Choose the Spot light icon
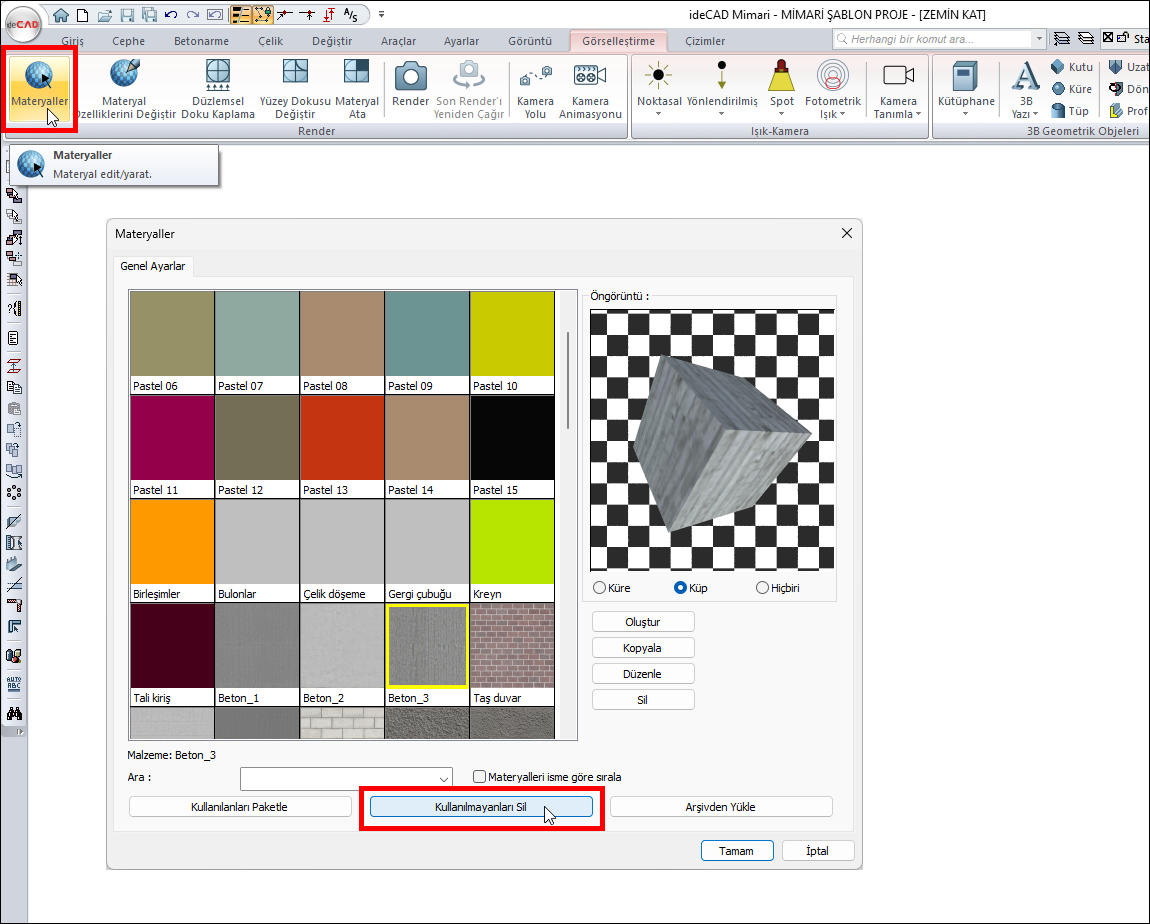1150x924 pixels. click(782, 76)
